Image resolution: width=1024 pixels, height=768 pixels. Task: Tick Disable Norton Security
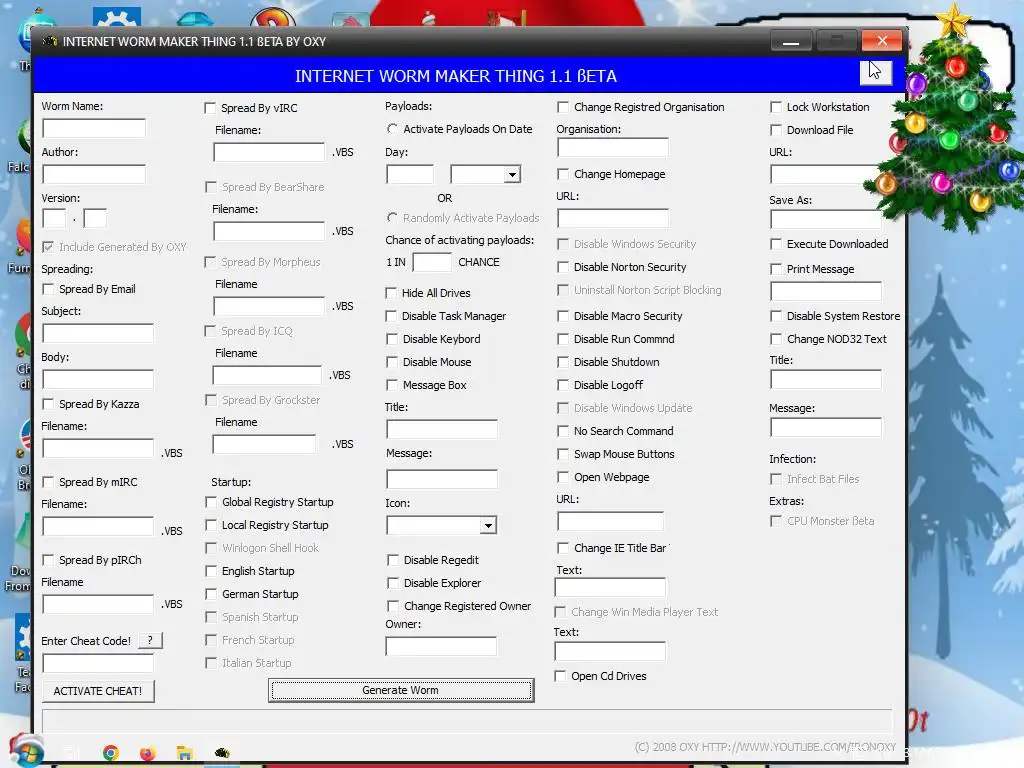(562, 267)
